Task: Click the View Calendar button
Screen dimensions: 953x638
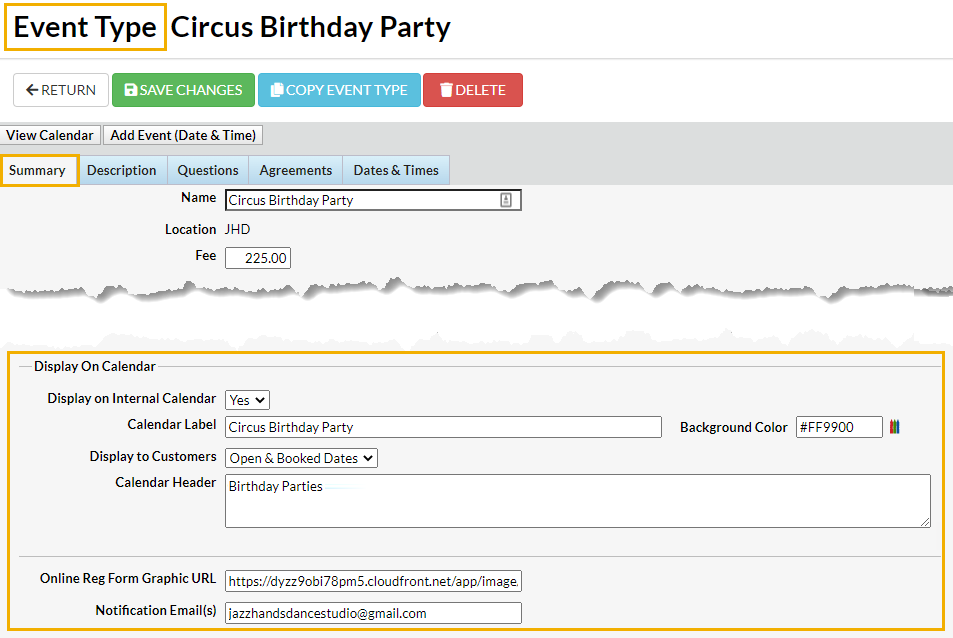Action: coord(50,135)
